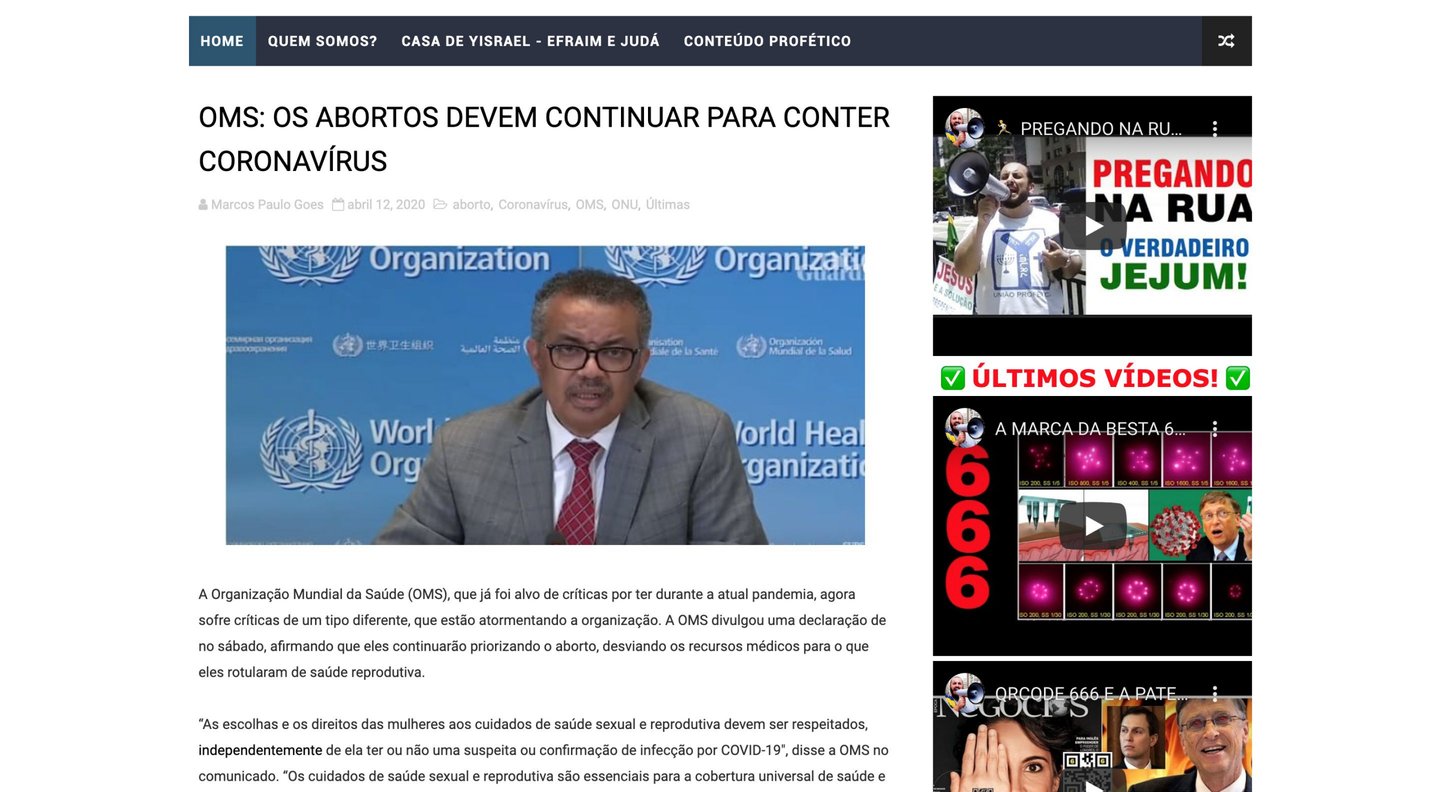Open channel avatar on QRCODE 666 video
The height and width of the screenshot is (792, 1440).
(x=964, y=692)
